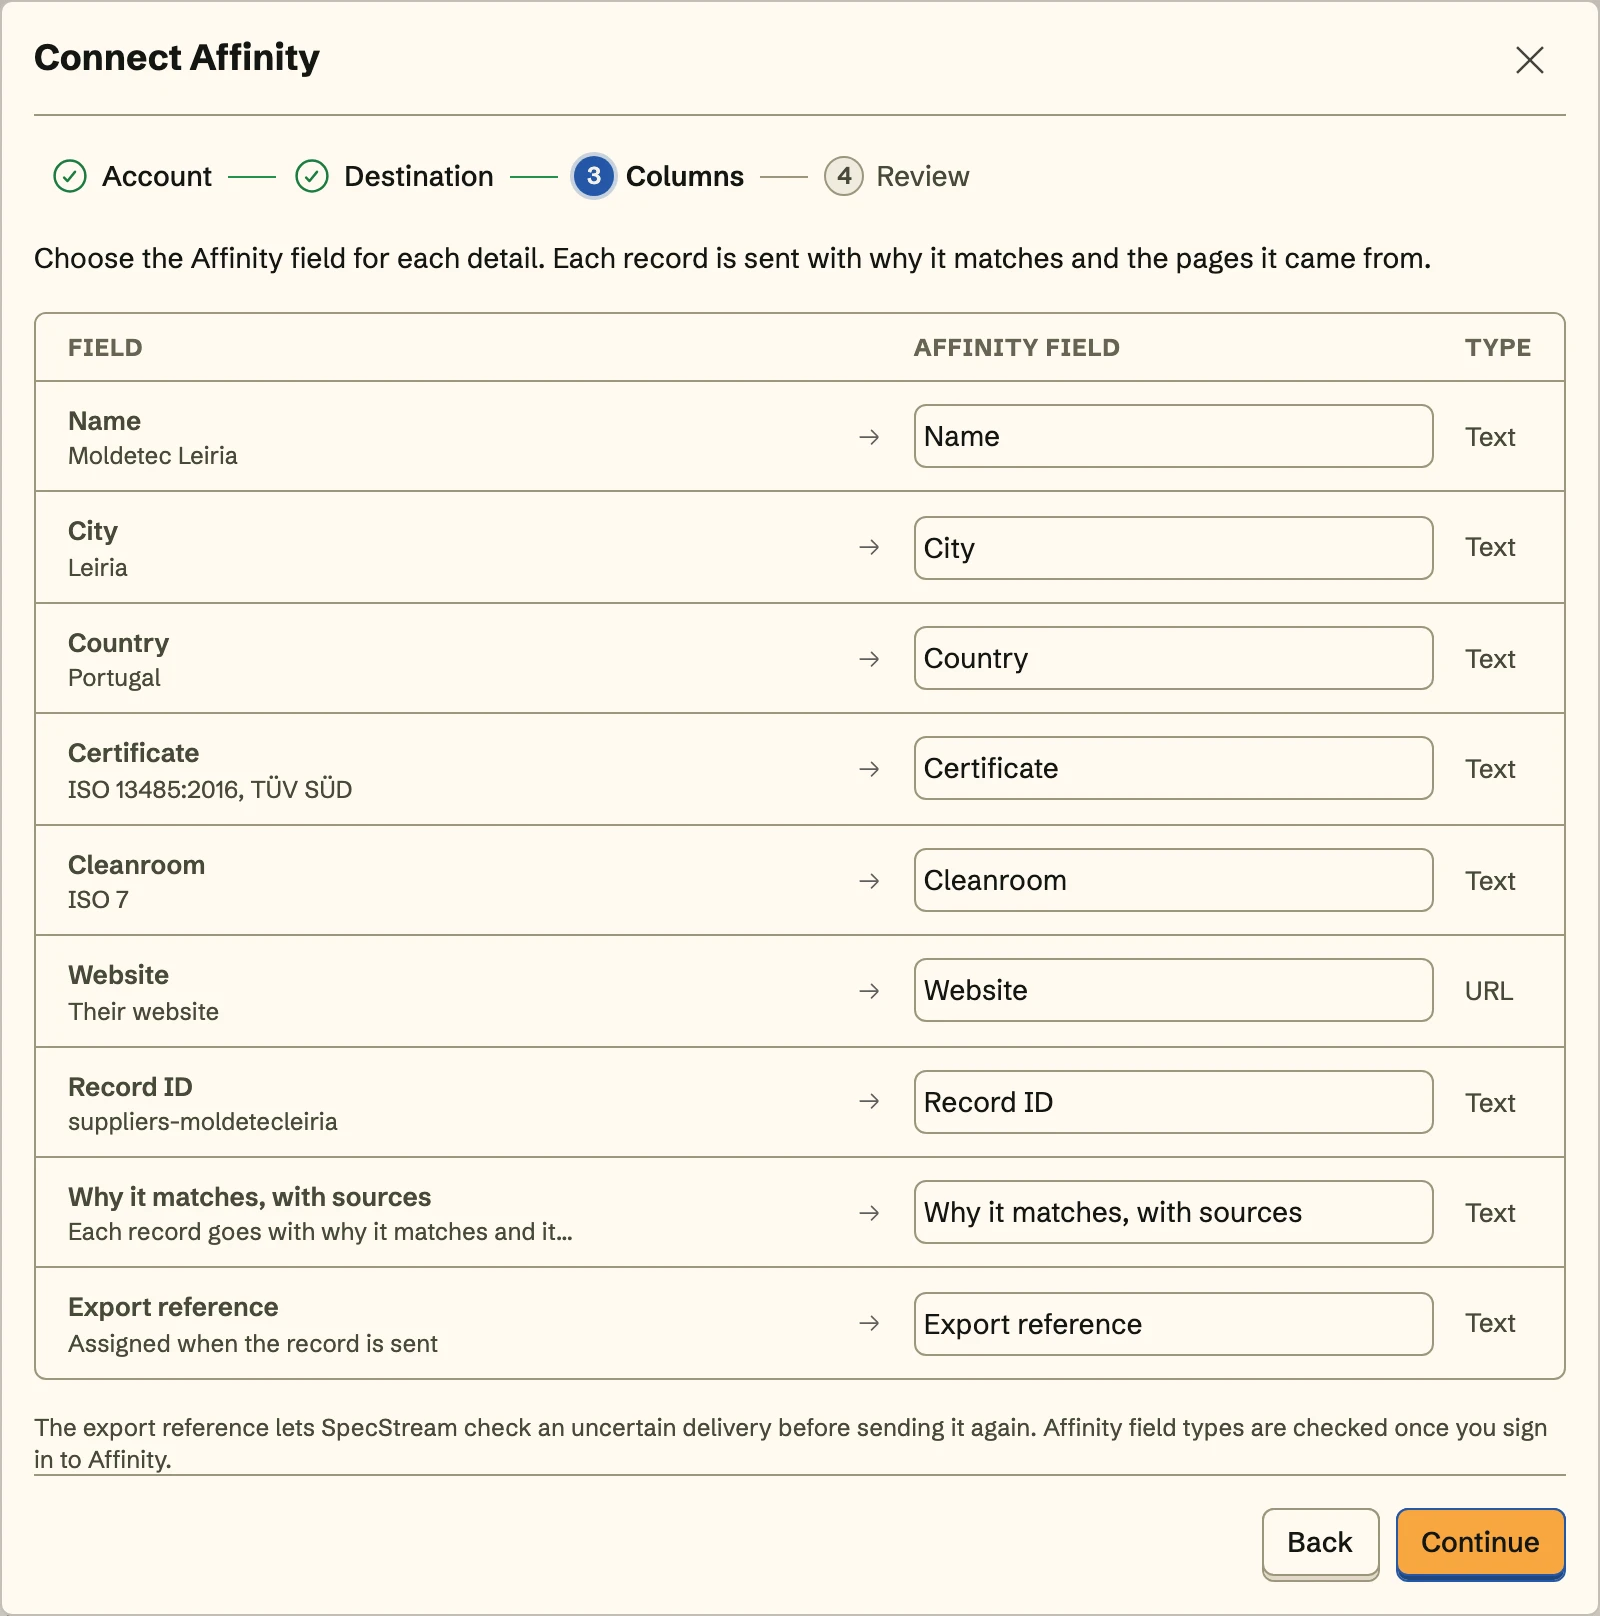The width and height of the screenshot is (1600, 1616).
Task: Click the step 4 Review badge
Action: tap(844, 176)
